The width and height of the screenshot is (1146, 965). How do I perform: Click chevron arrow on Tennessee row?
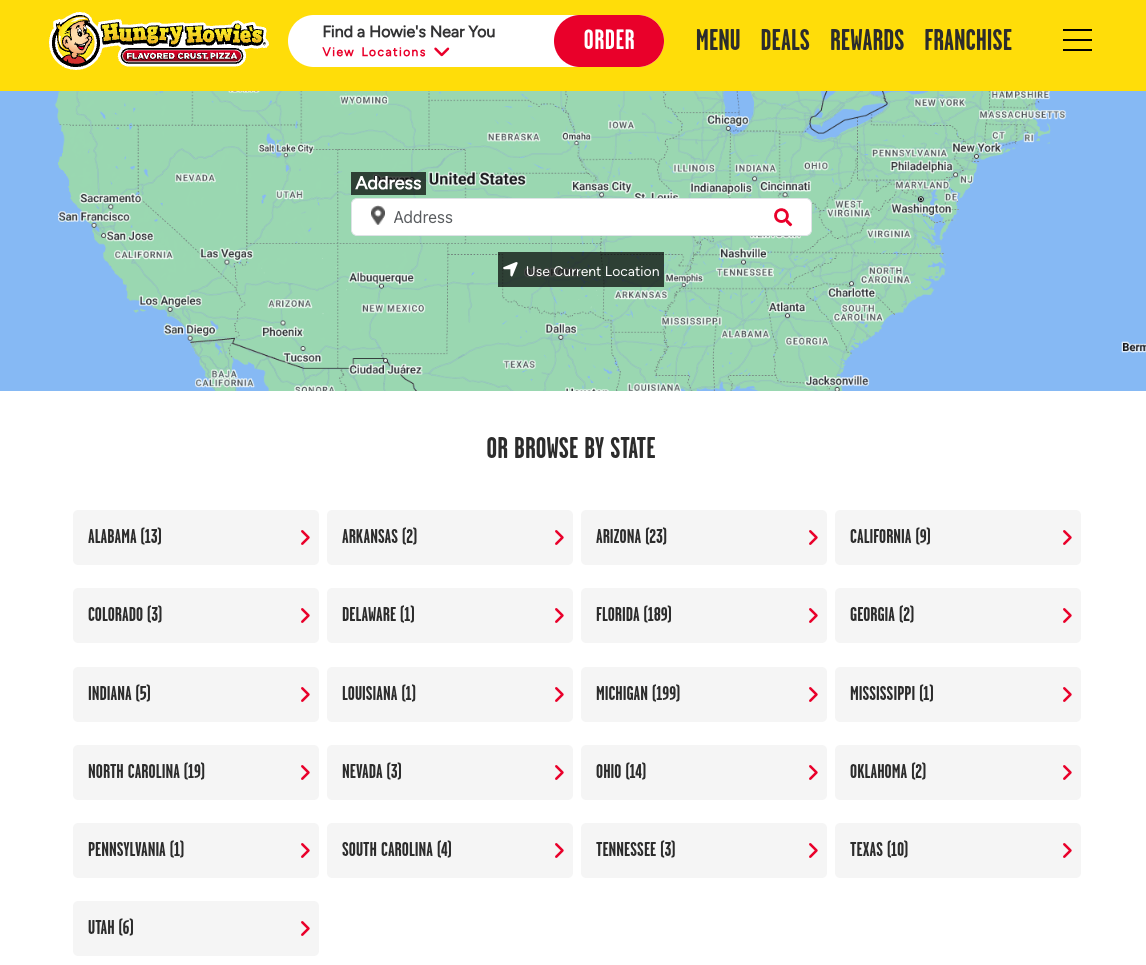point(813,851)
